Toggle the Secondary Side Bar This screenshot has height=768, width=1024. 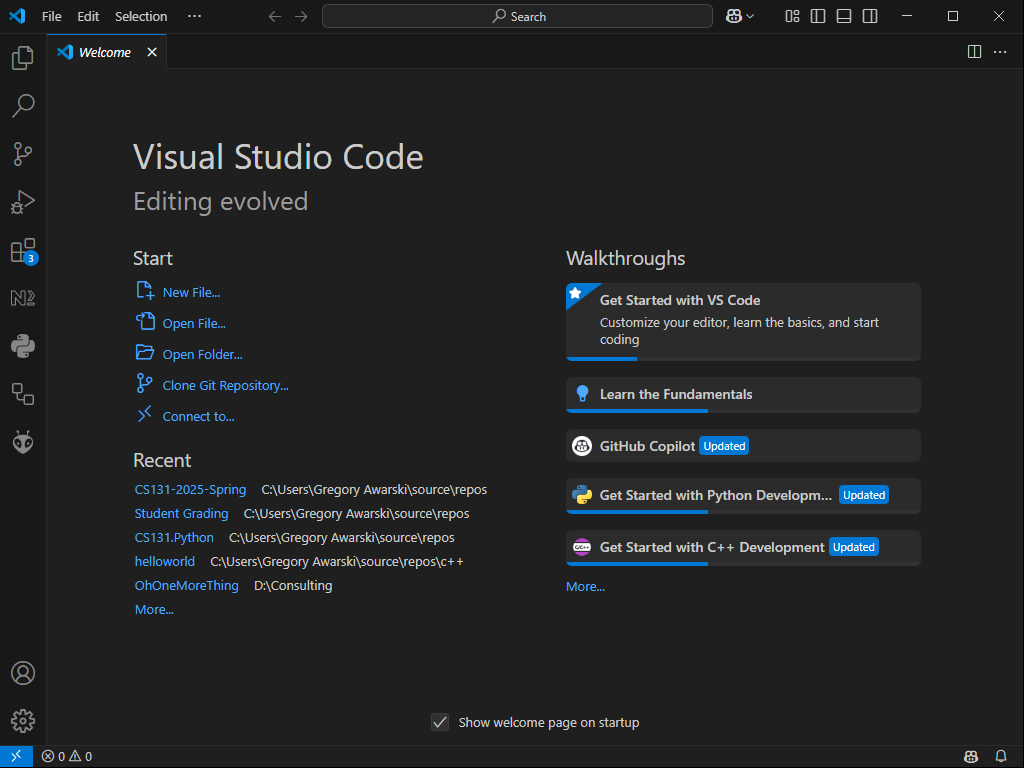870,16
